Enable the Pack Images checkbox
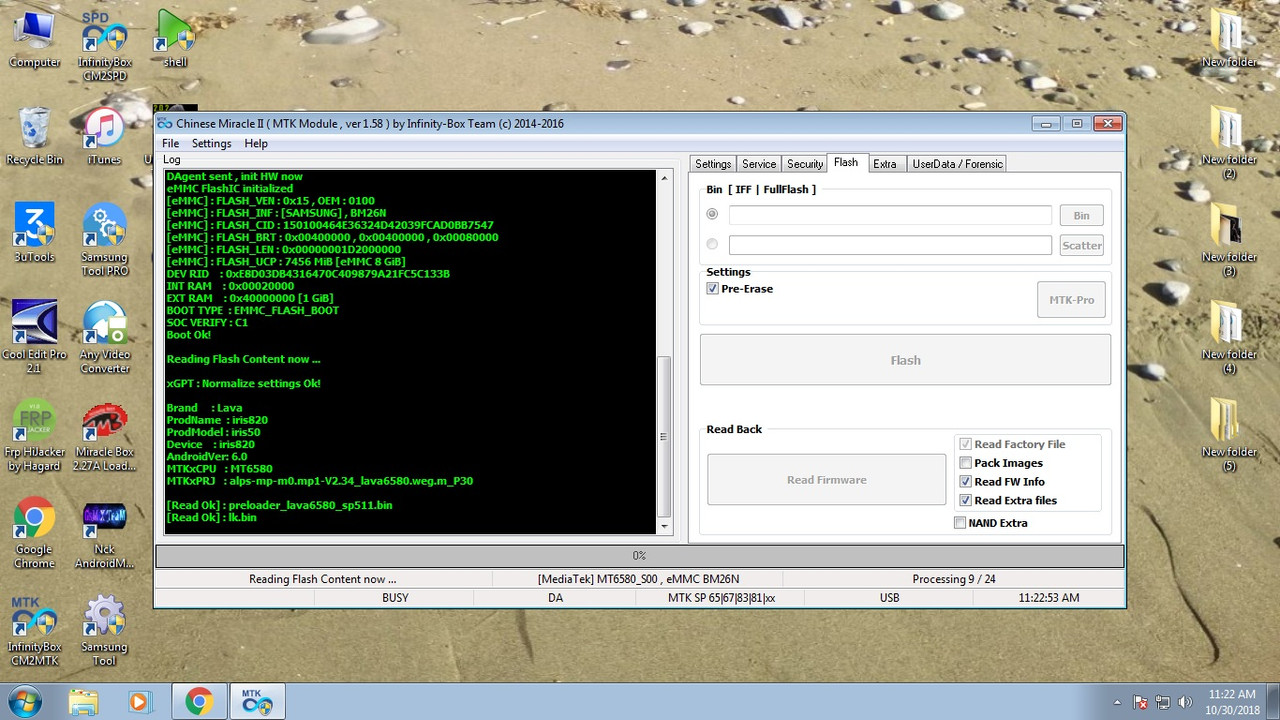 (965, 463)
